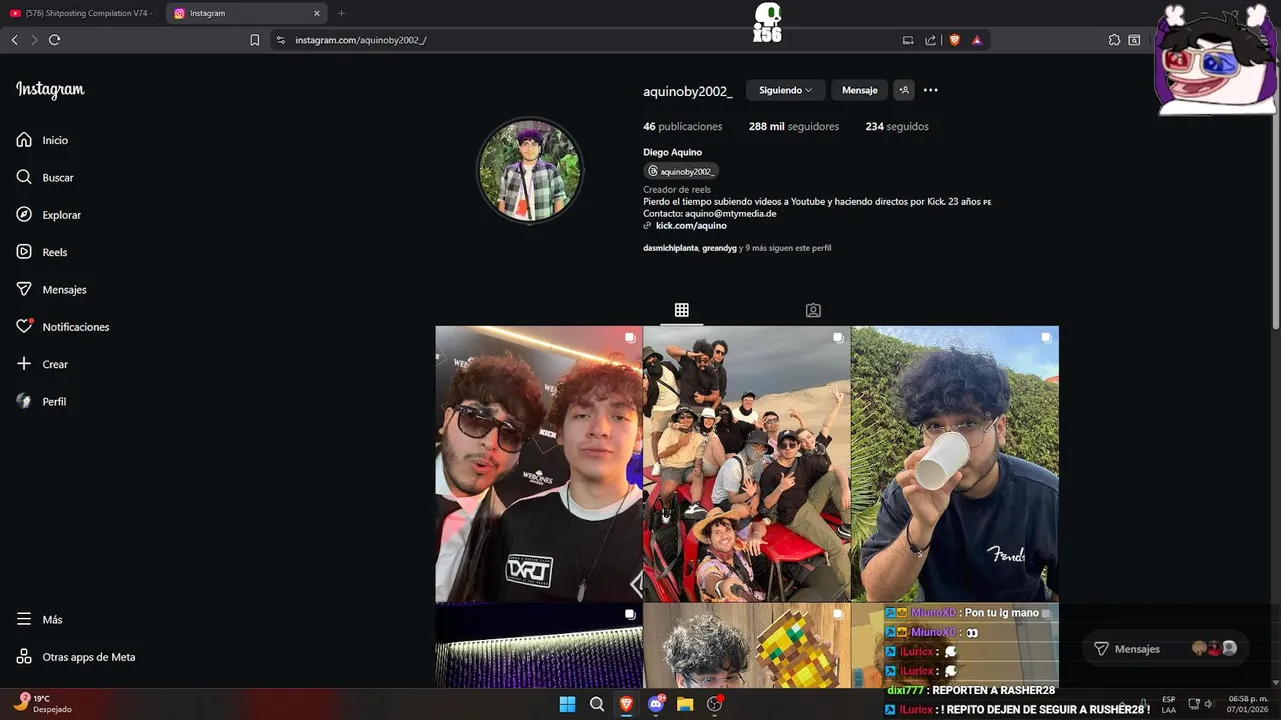Click the site settings icon before URL
This screenshot has height=720, width=1281.
[x=280, y=40]
